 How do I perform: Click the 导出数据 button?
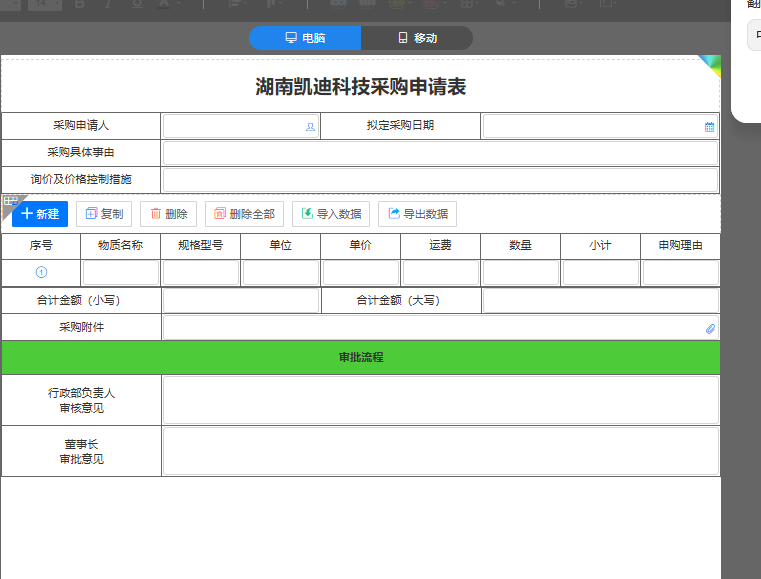pos(417,214)
